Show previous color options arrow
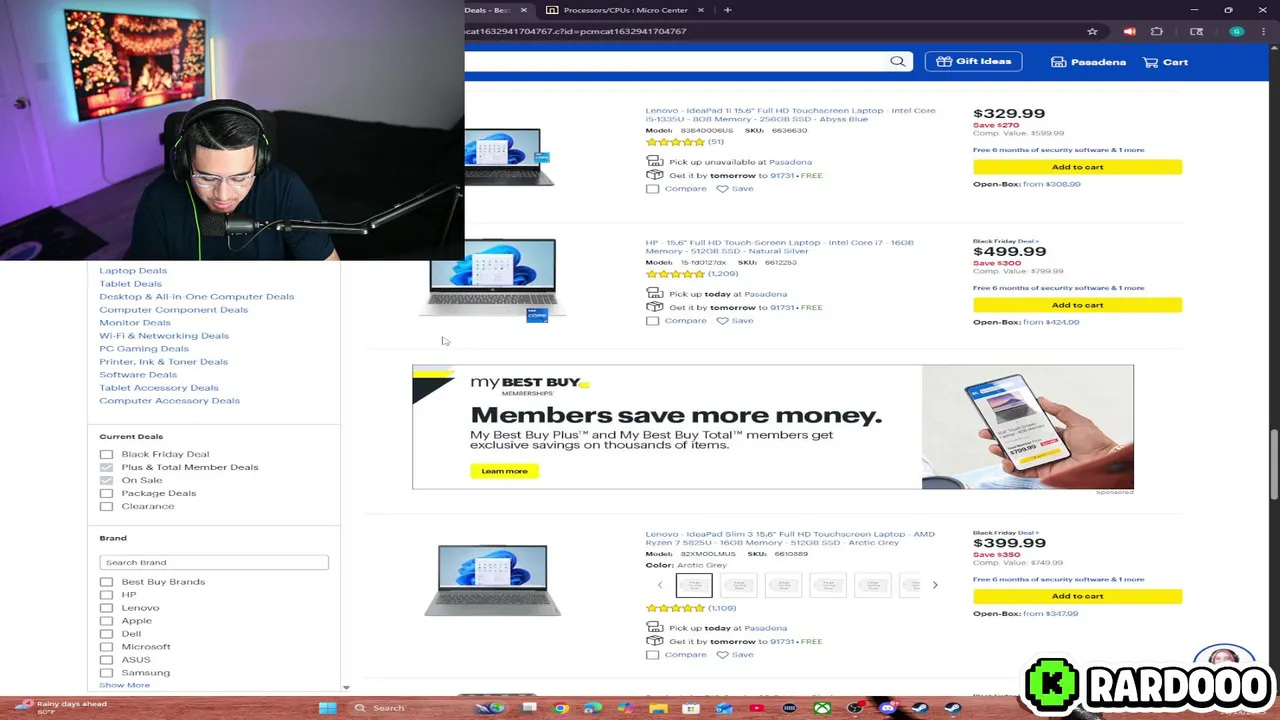Screen dimensions: 1280x720 tap(659, 585)
